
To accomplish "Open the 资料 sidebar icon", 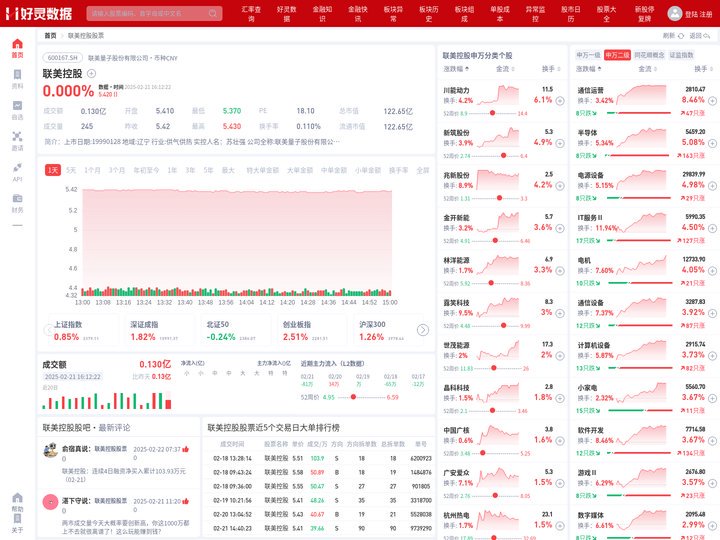I will [17, 79].
